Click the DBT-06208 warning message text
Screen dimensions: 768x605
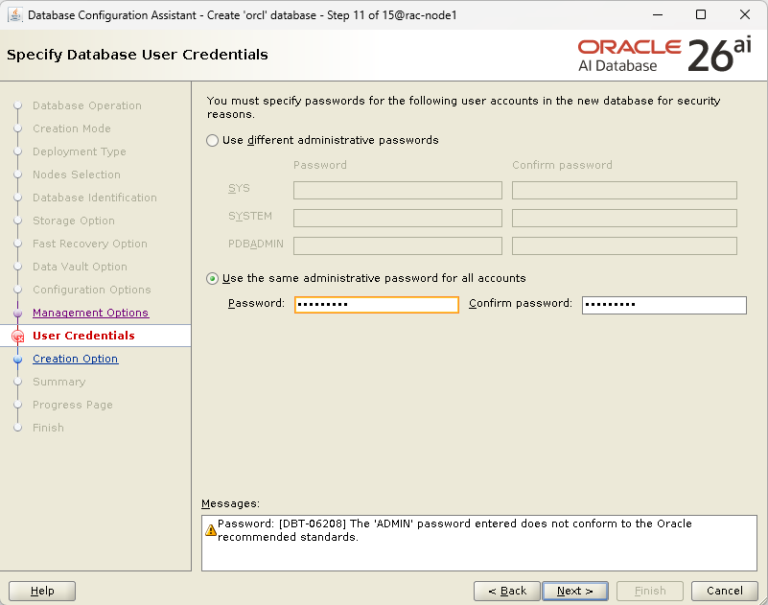tap(455, 530)
